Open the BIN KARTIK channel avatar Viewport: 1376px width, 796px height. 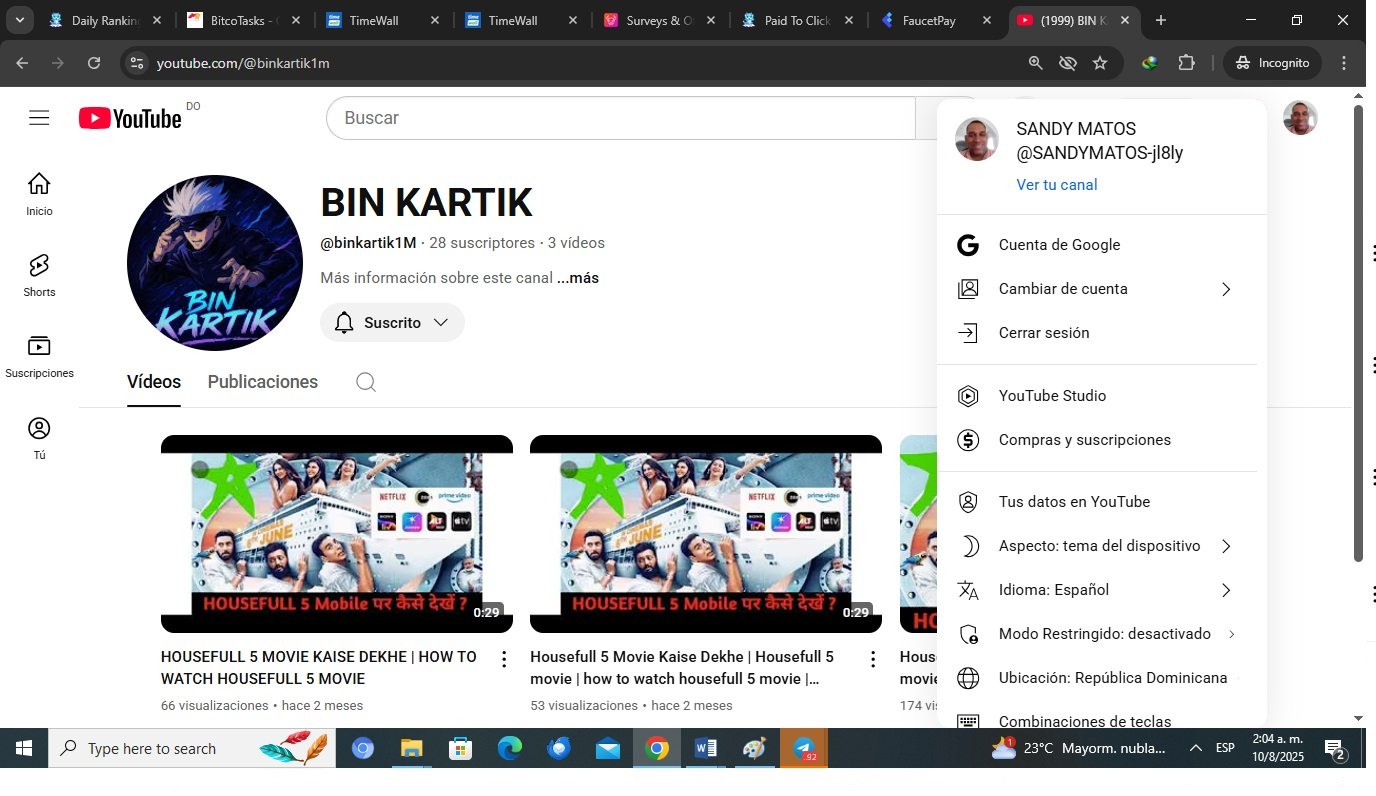(x=215, y=263)
